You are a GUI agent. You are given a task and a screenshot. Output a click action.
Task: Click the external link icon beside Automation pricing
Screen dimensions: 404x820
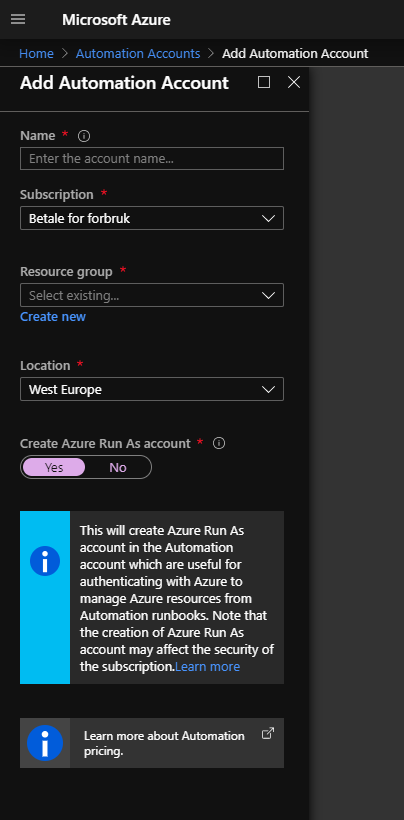[268, 733]
